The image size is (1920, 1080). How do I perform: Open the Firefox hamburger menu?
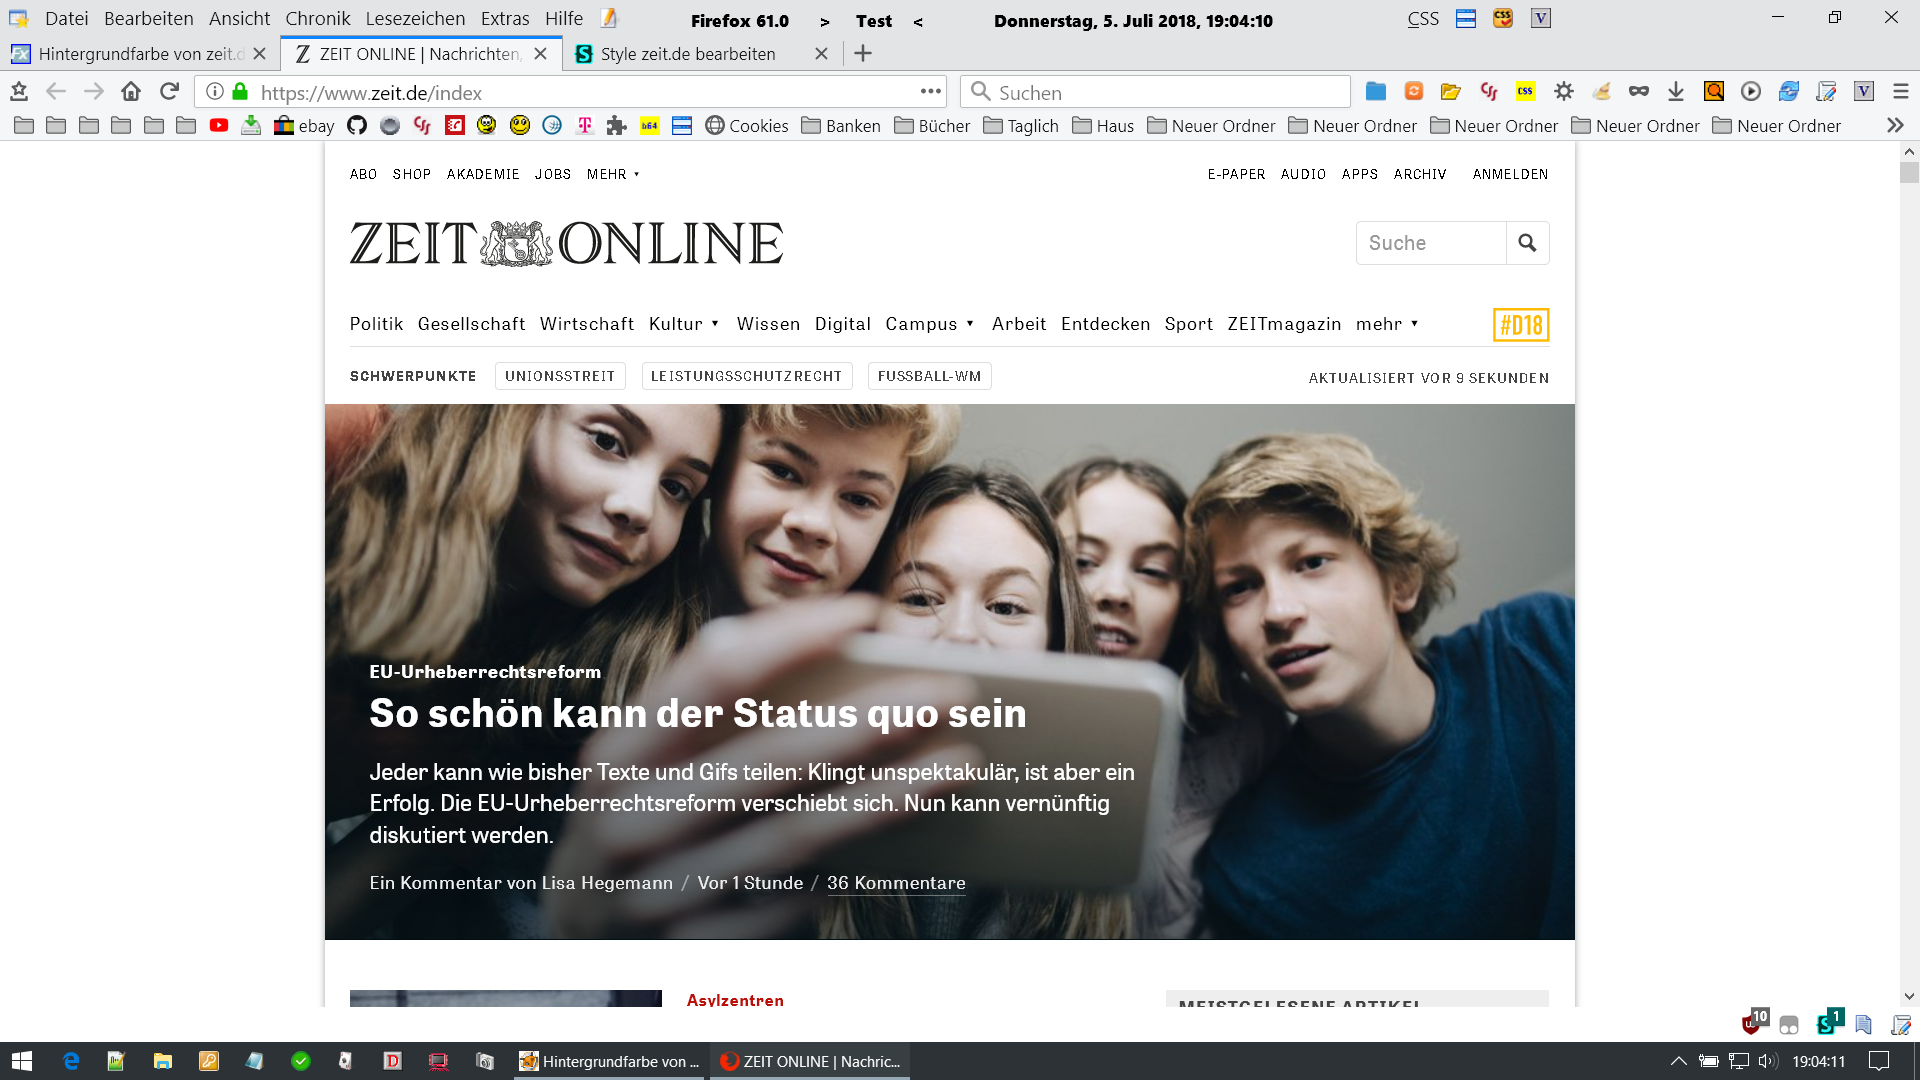pyautogui.click(x=1901, y=92)
